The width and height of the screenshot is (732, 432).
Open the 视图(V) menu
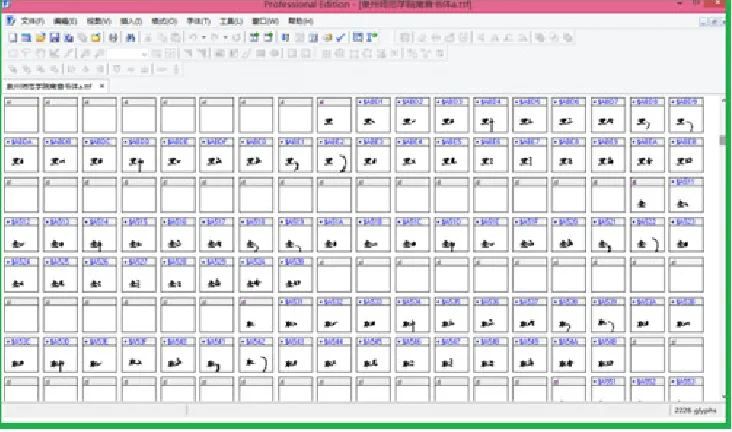(99, 21)
